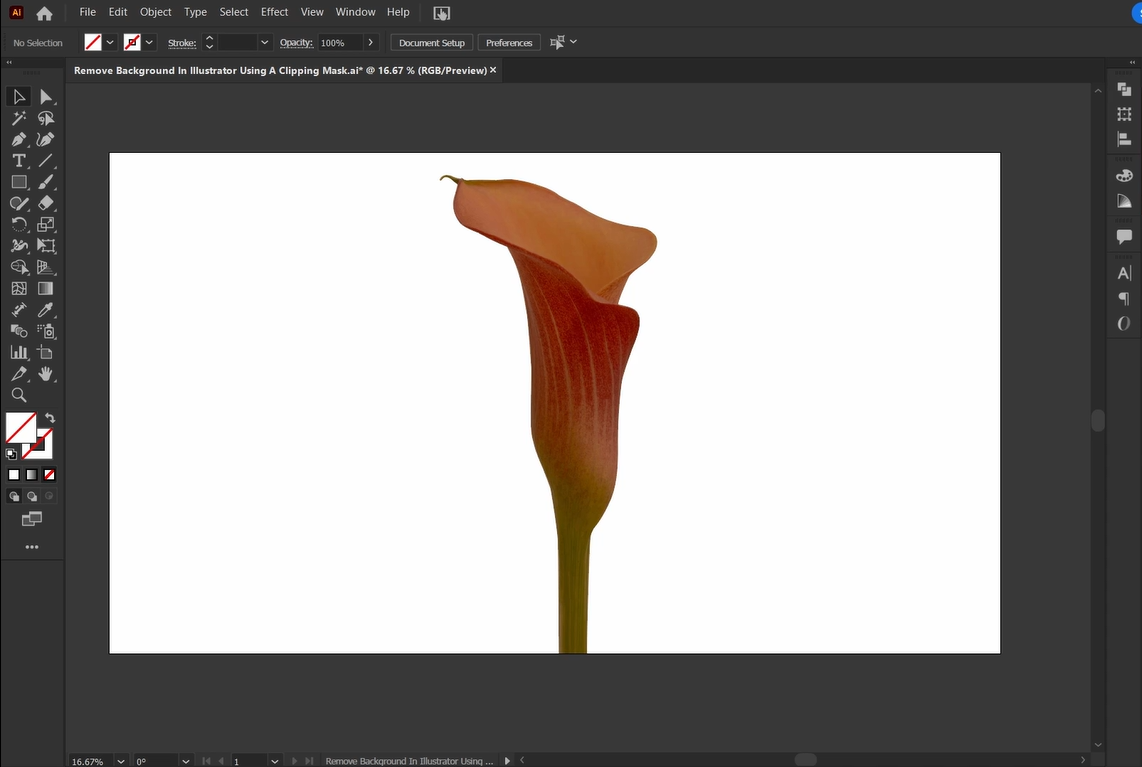The image size is (1142, 767).
Task: Pick the Eyedropper tool
Action: coord(46,309)
